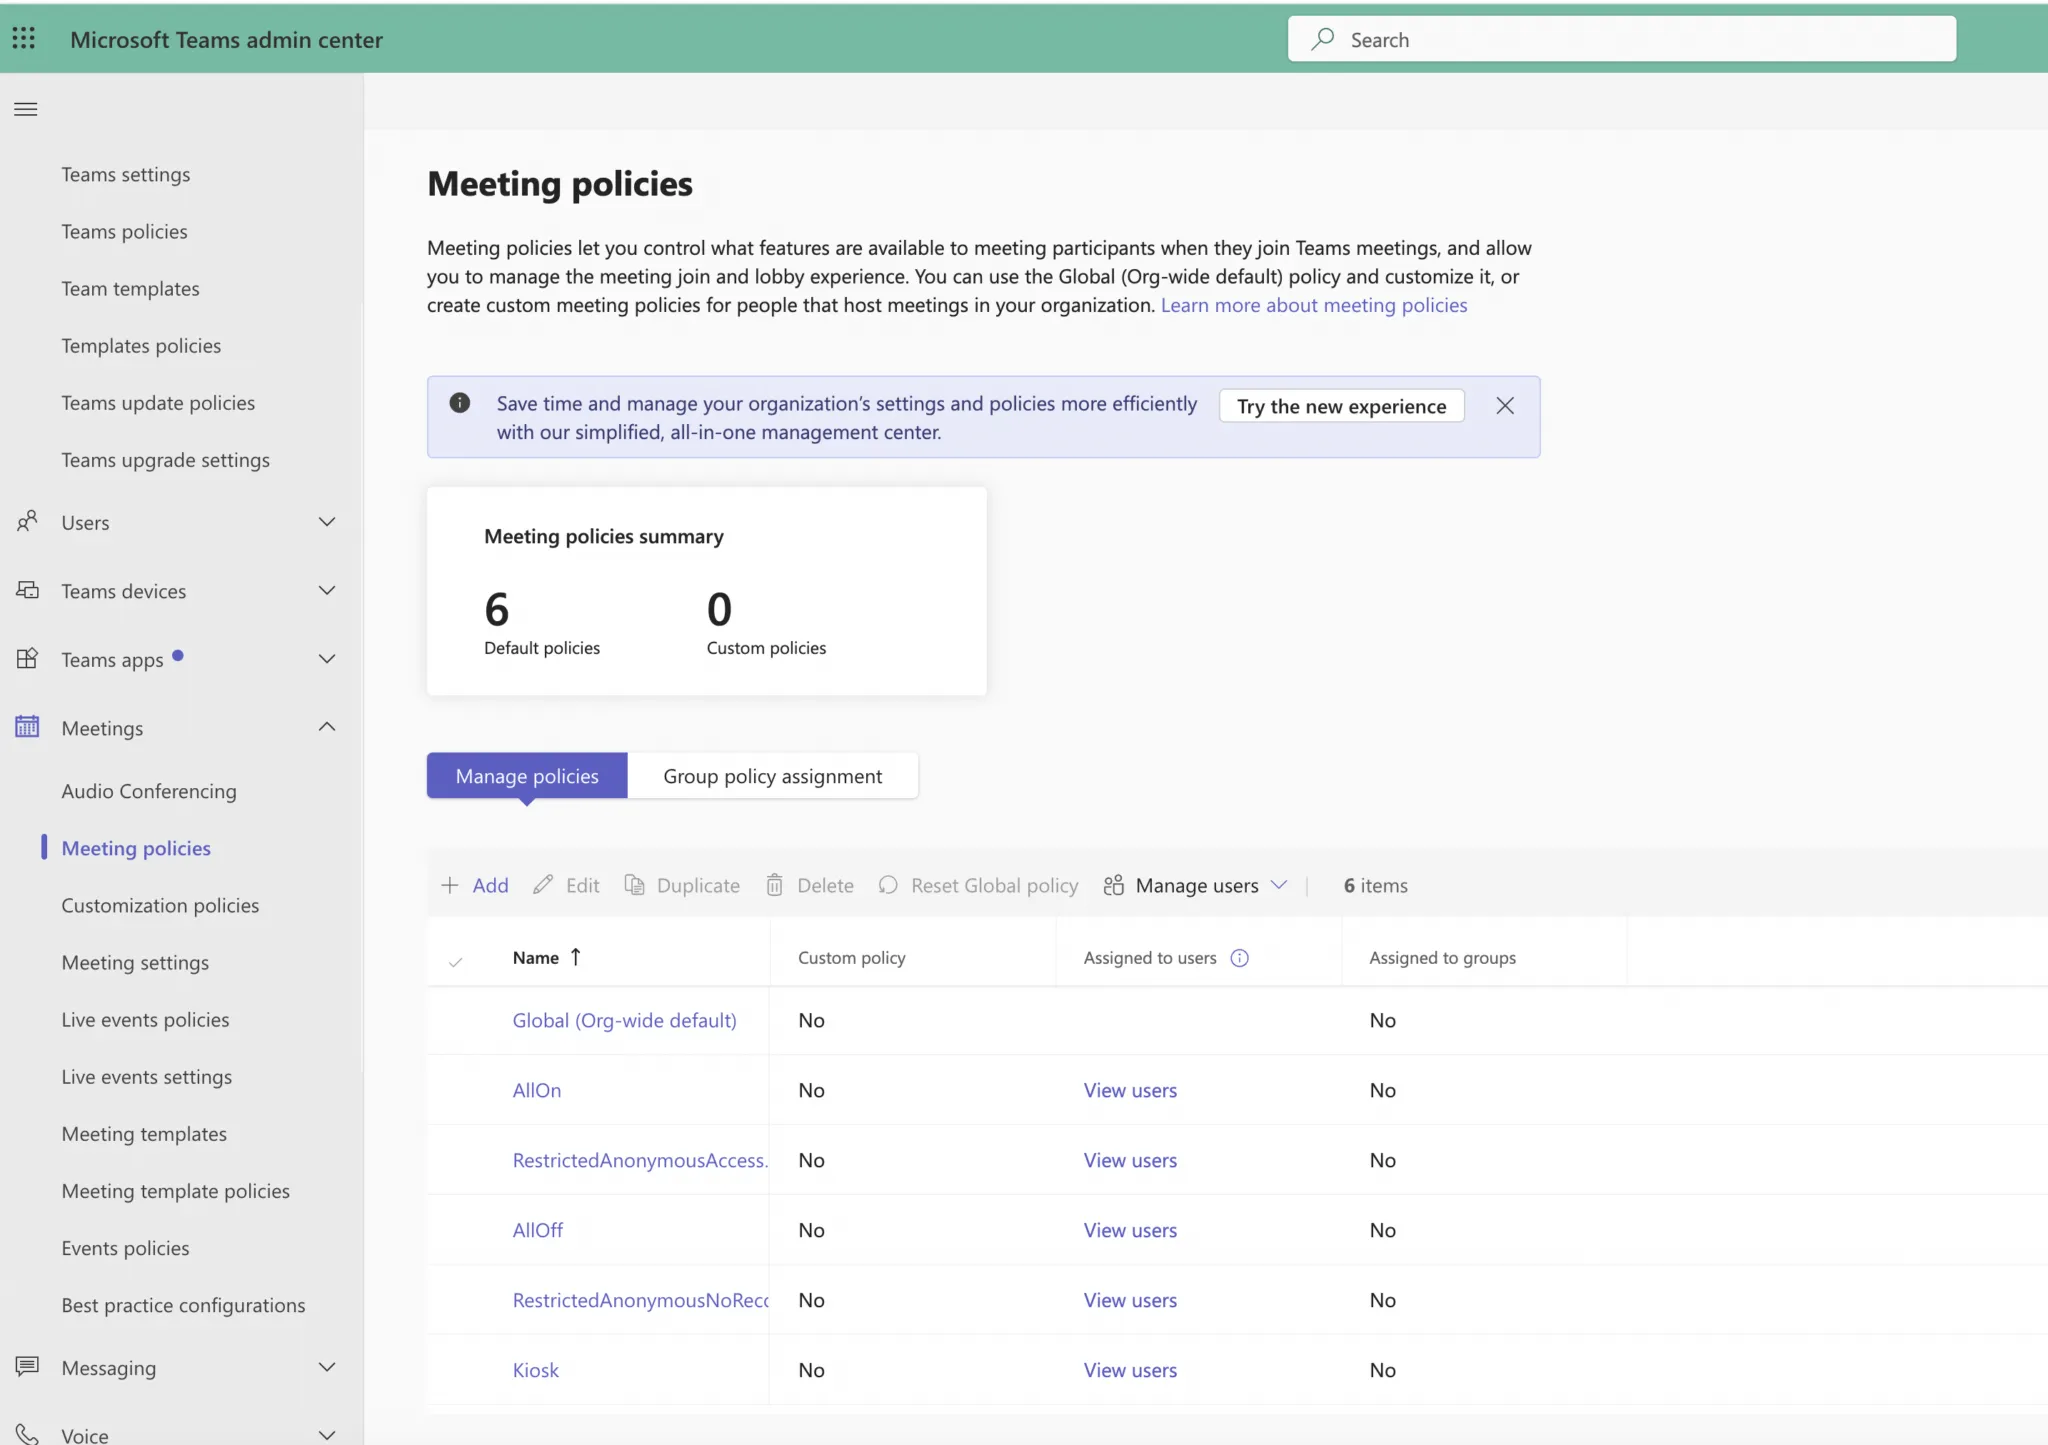2048x1445 pixels.
Task: View users assigned to Kiosk
Action: tap(1130, 1370)
